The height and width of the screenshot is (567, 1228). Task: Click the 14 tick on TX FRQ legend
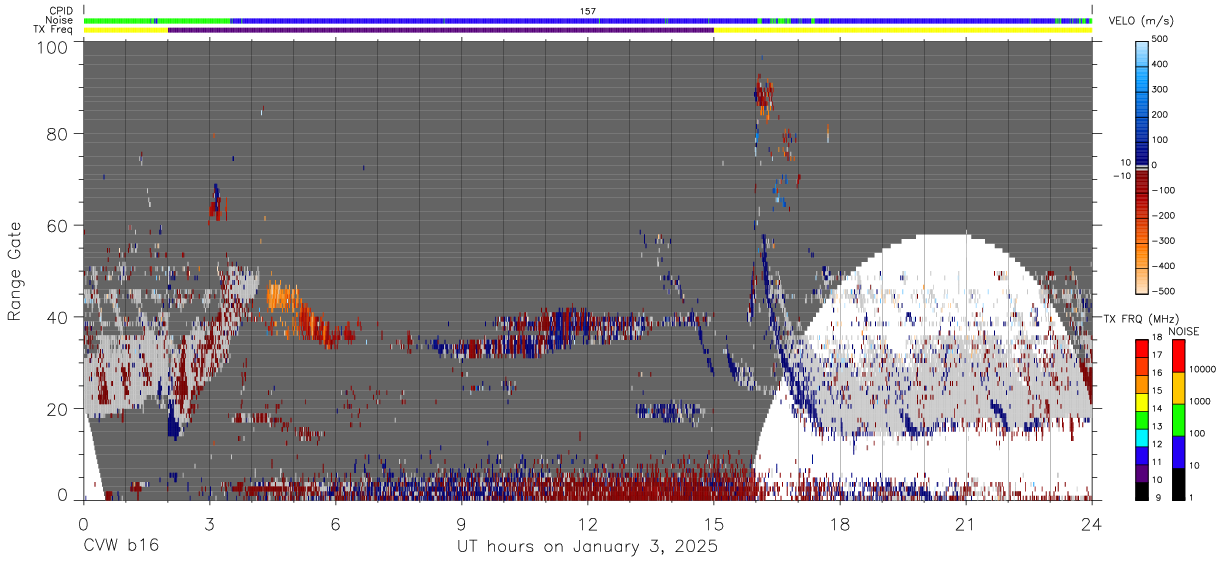point(1155,409)
